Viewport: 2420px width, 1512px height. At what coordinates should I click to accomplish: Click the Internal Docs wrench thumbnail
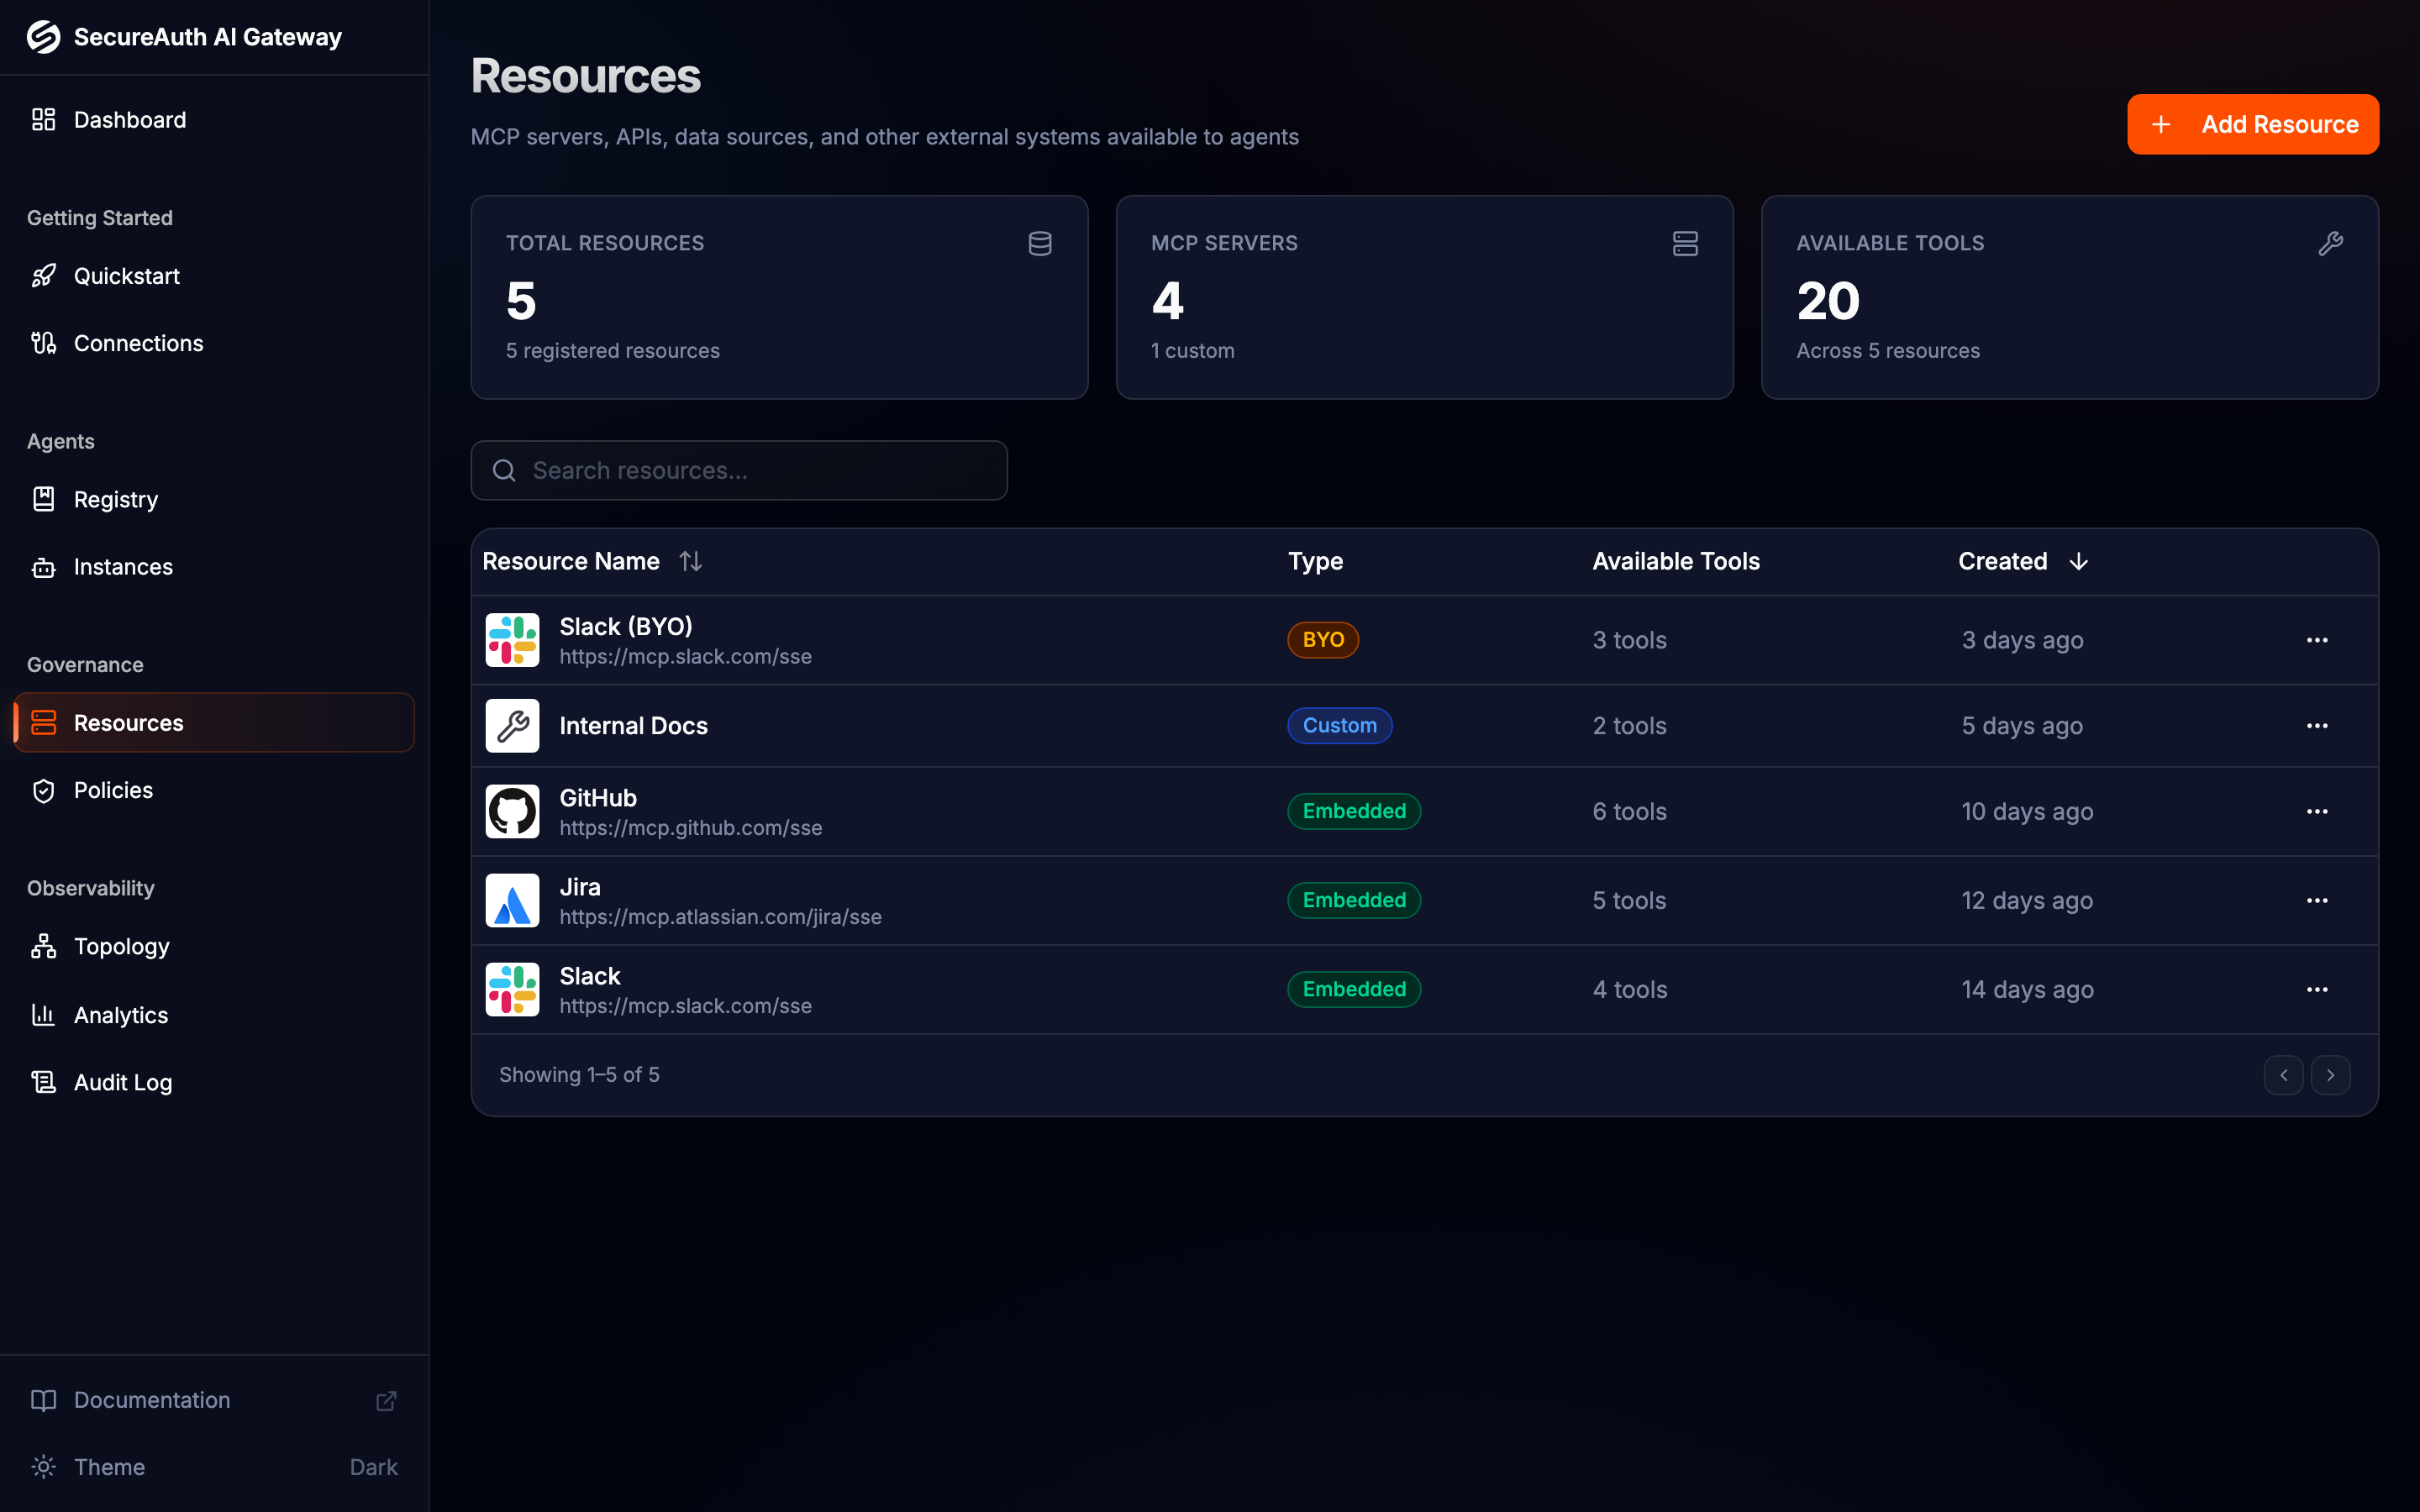[x=512, y=725]
